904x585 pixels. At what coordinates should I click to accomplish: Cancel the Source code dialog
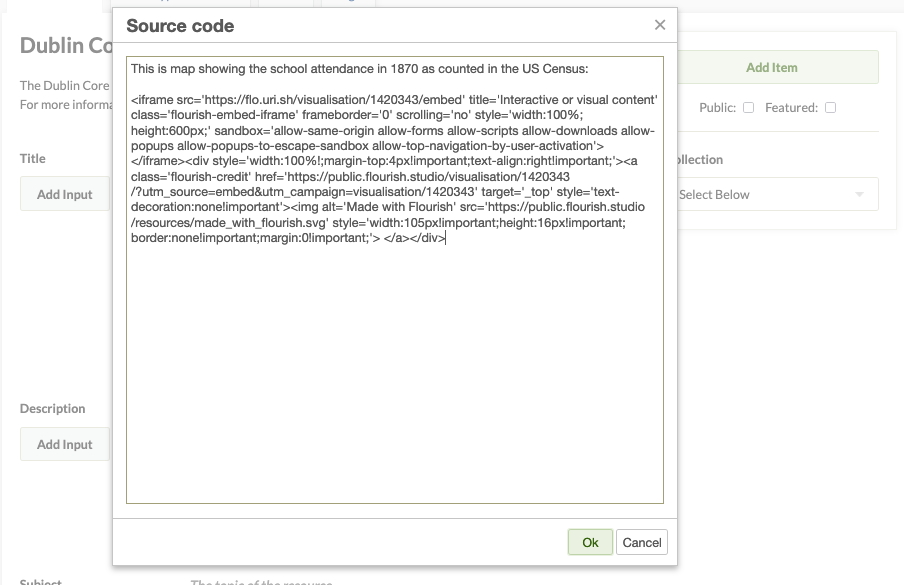[x=642, y=542]
